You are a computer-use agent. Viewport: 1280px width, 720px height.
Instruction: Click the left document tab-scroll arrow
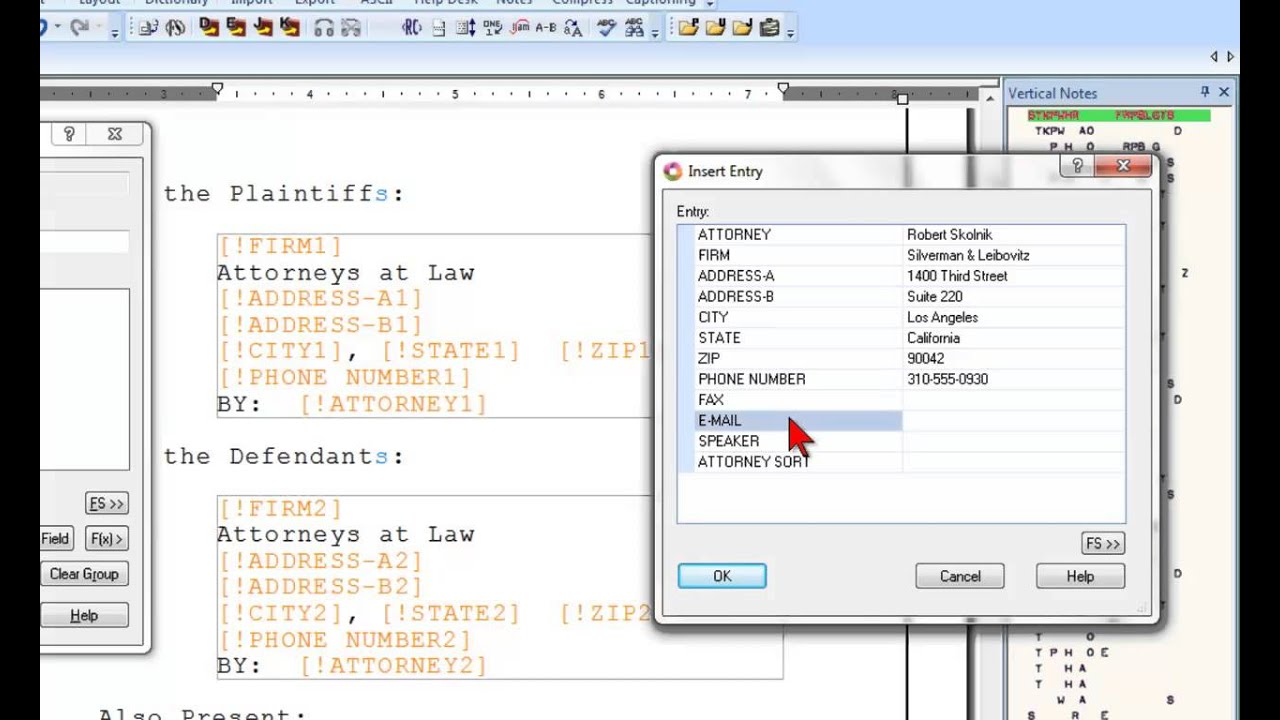(x=1214, y=57)
